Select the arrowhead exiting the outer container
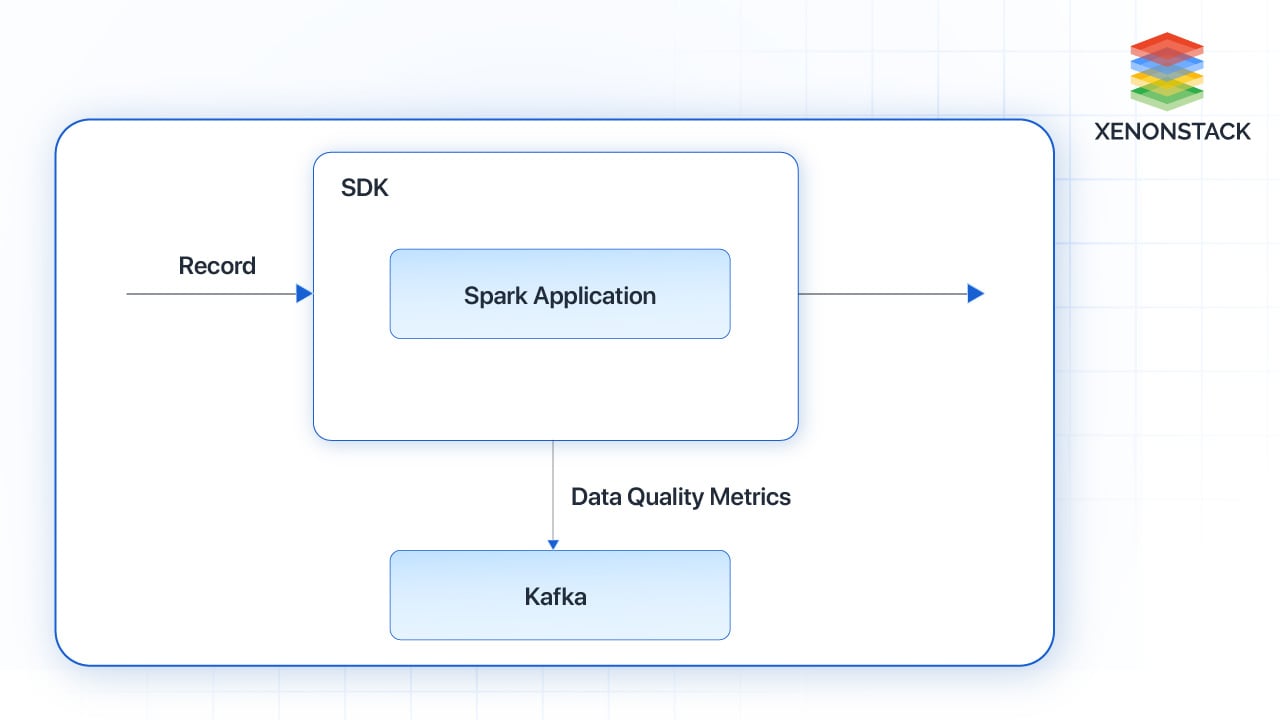Viewport: 1280px width, 720px height. pyautogui.click(x=977, y=293)
